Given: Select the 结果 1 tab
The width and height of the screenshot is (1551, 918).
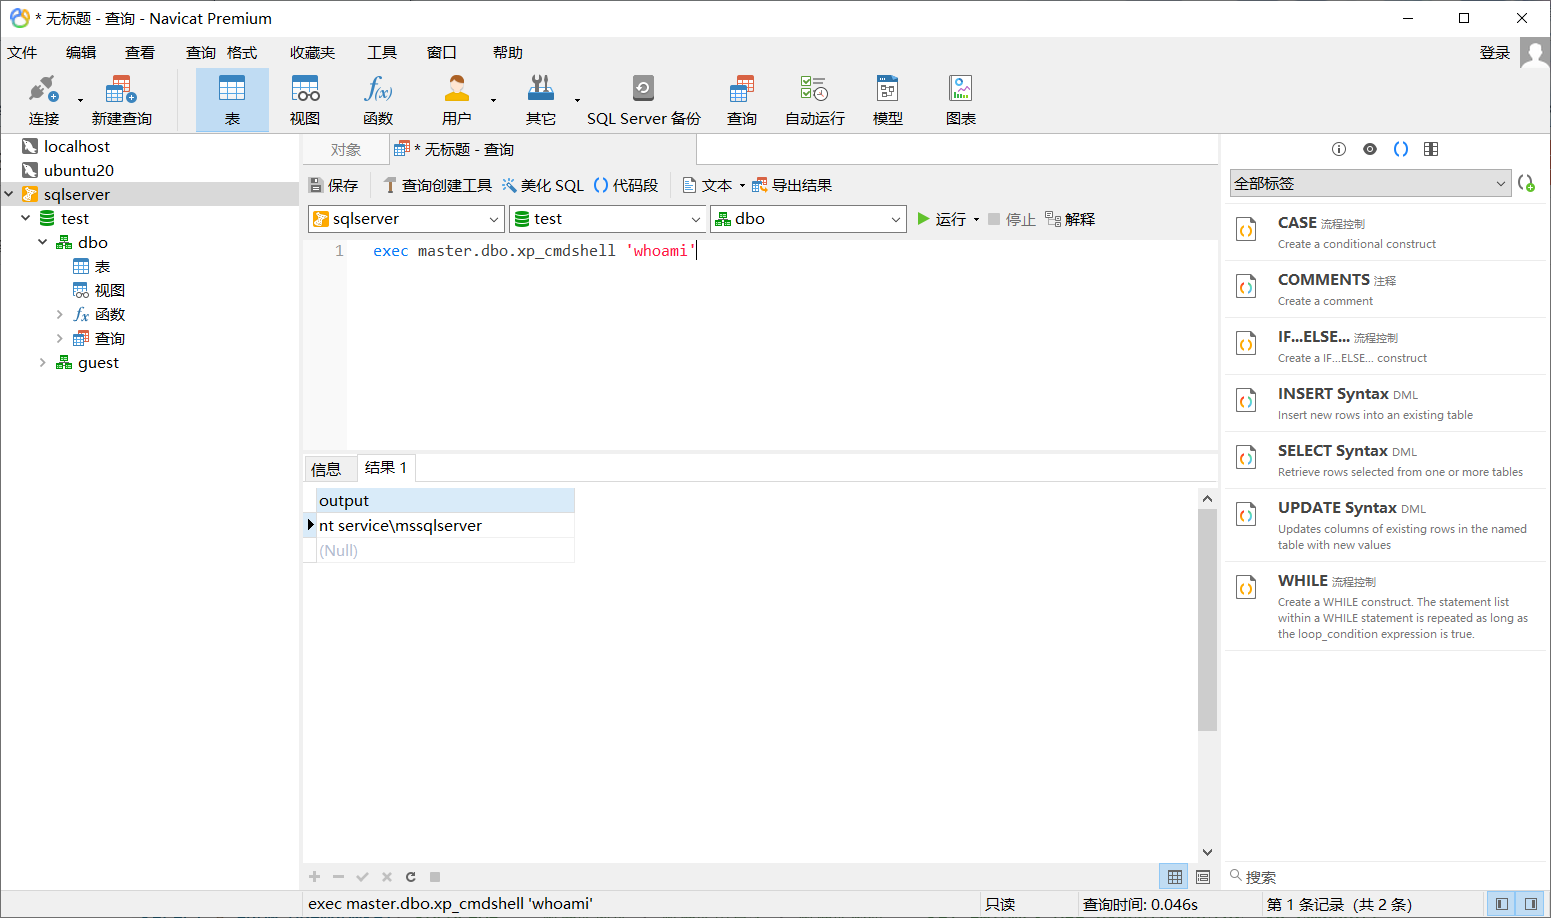Looking at the screenshot, I should 386,467.
